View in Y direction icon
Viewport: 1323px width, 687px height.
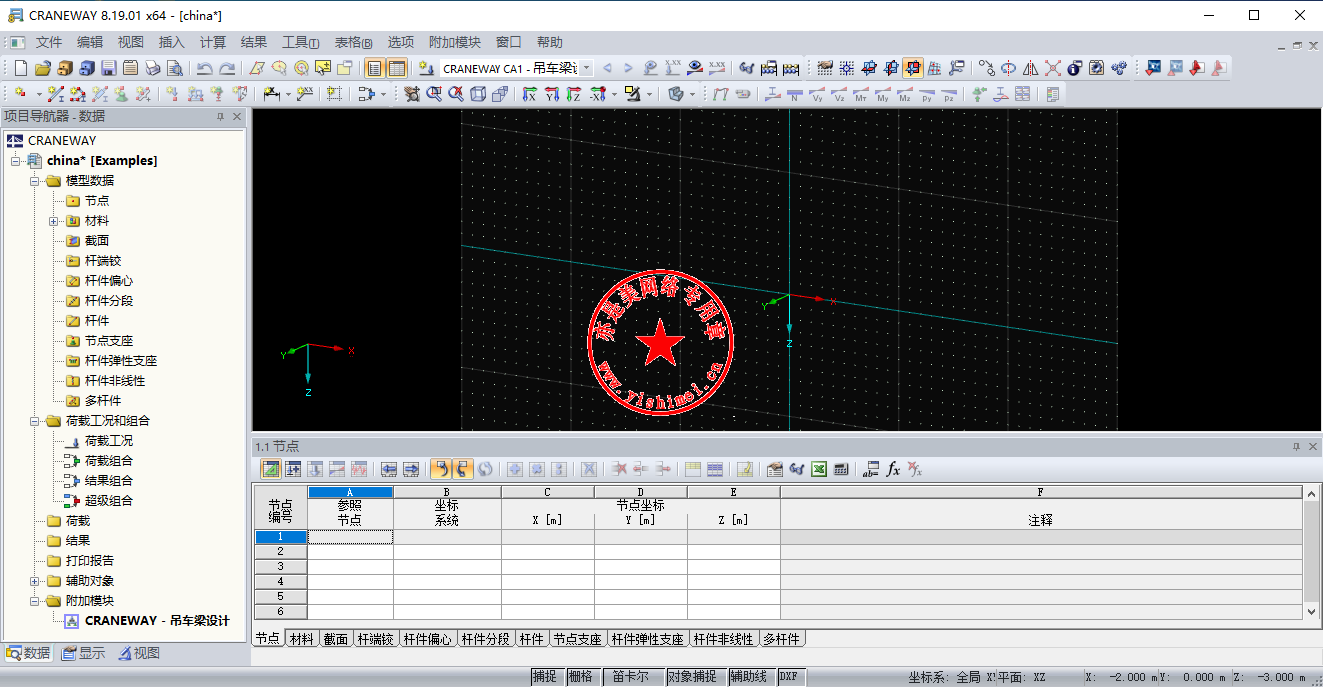pyautogui.click(x=552, y=94)
